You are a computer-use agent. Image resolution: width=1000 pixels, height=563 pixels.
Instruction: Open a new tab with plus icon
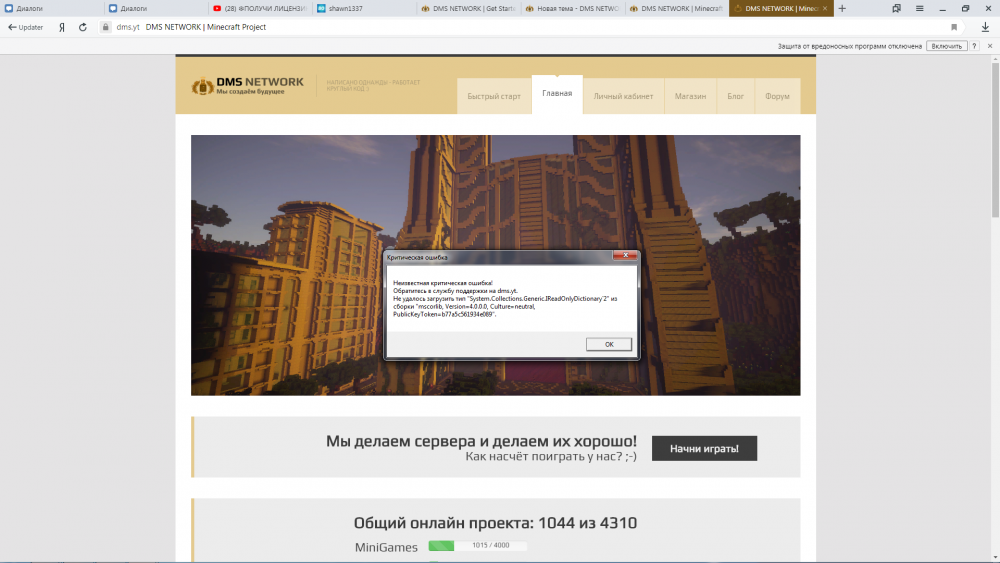coord(842,8)
